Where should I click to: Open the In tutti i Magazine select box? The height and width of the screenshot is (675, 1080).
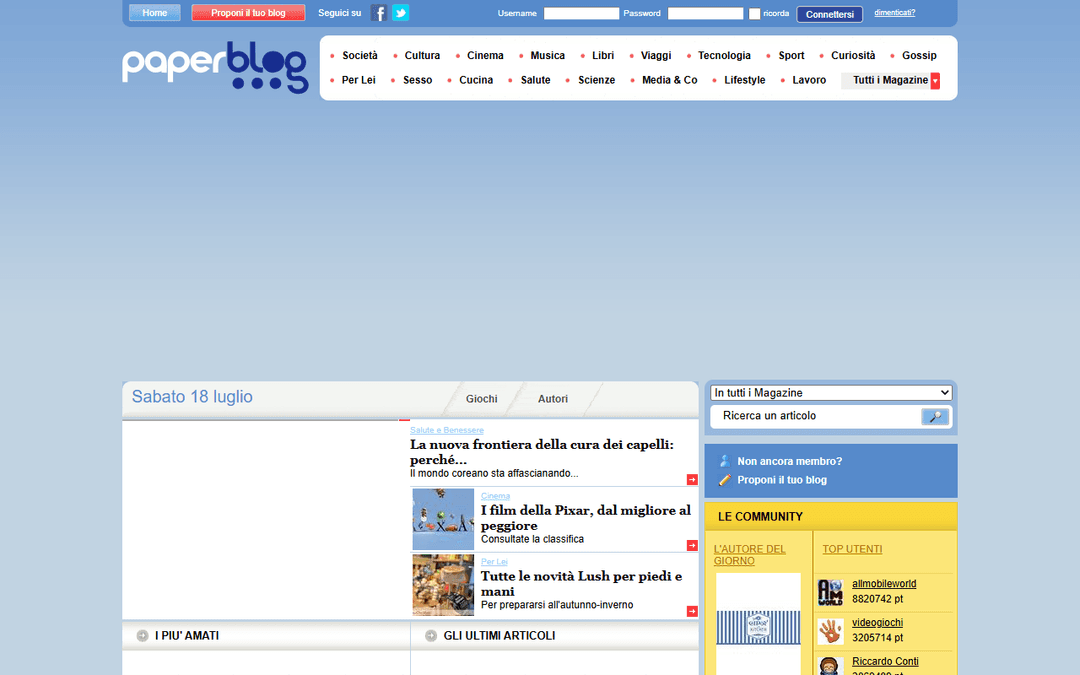point(831,393)
